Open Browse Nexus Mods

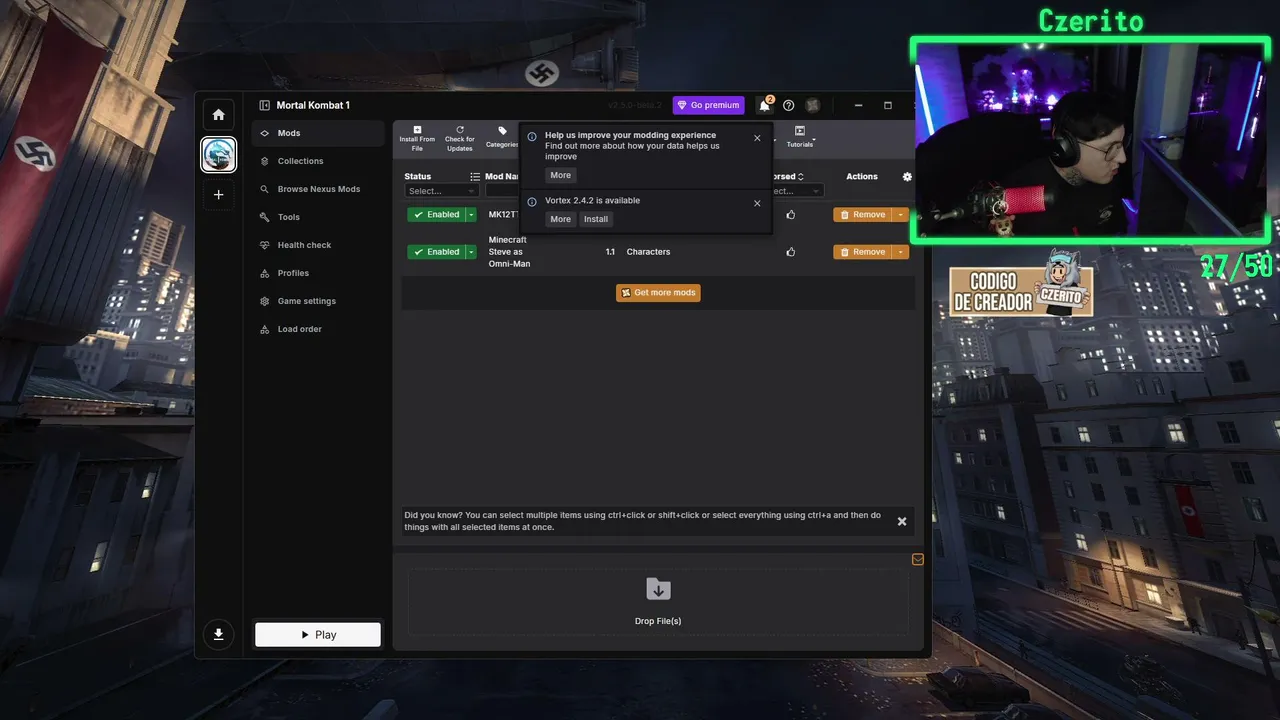[x=318, y=189]
